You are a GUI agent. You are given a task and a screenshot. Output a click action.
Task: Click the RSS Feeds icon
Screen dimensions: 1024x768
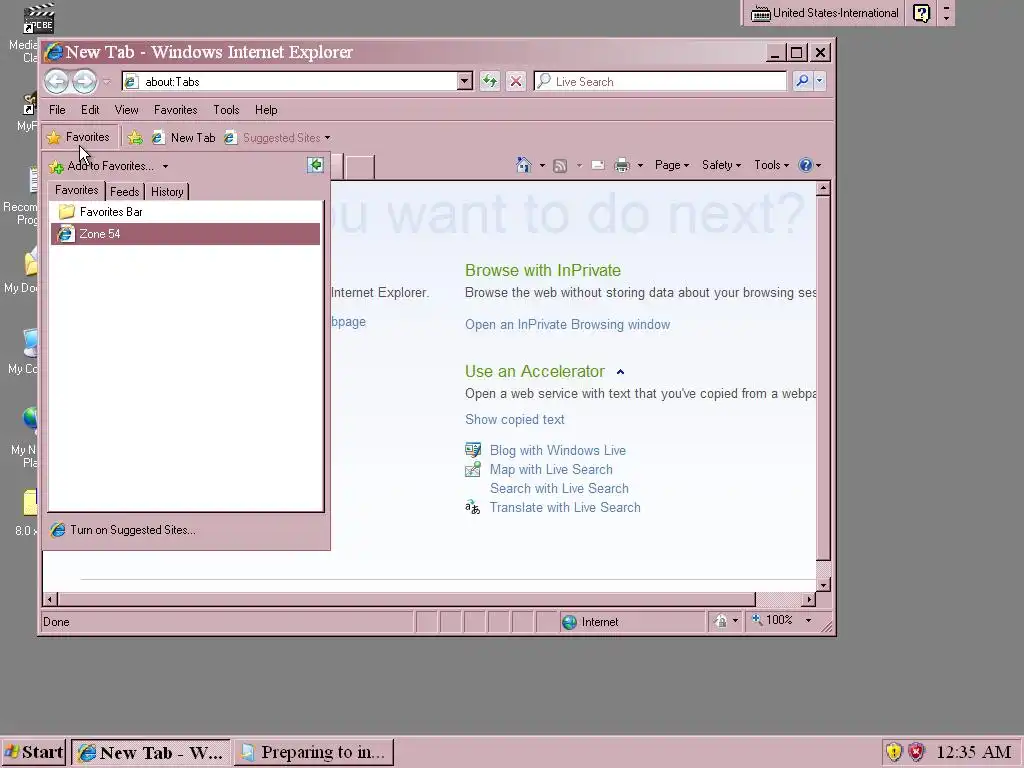tap(560, 166)
